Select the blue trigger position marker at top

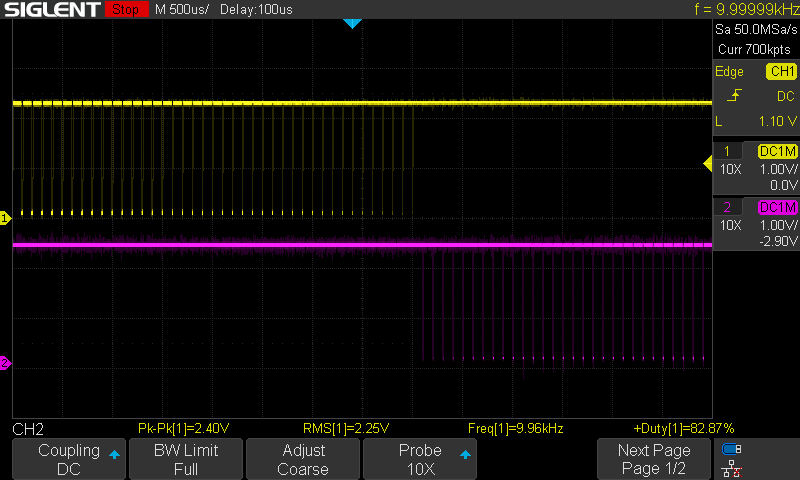[x=352, y=23]
